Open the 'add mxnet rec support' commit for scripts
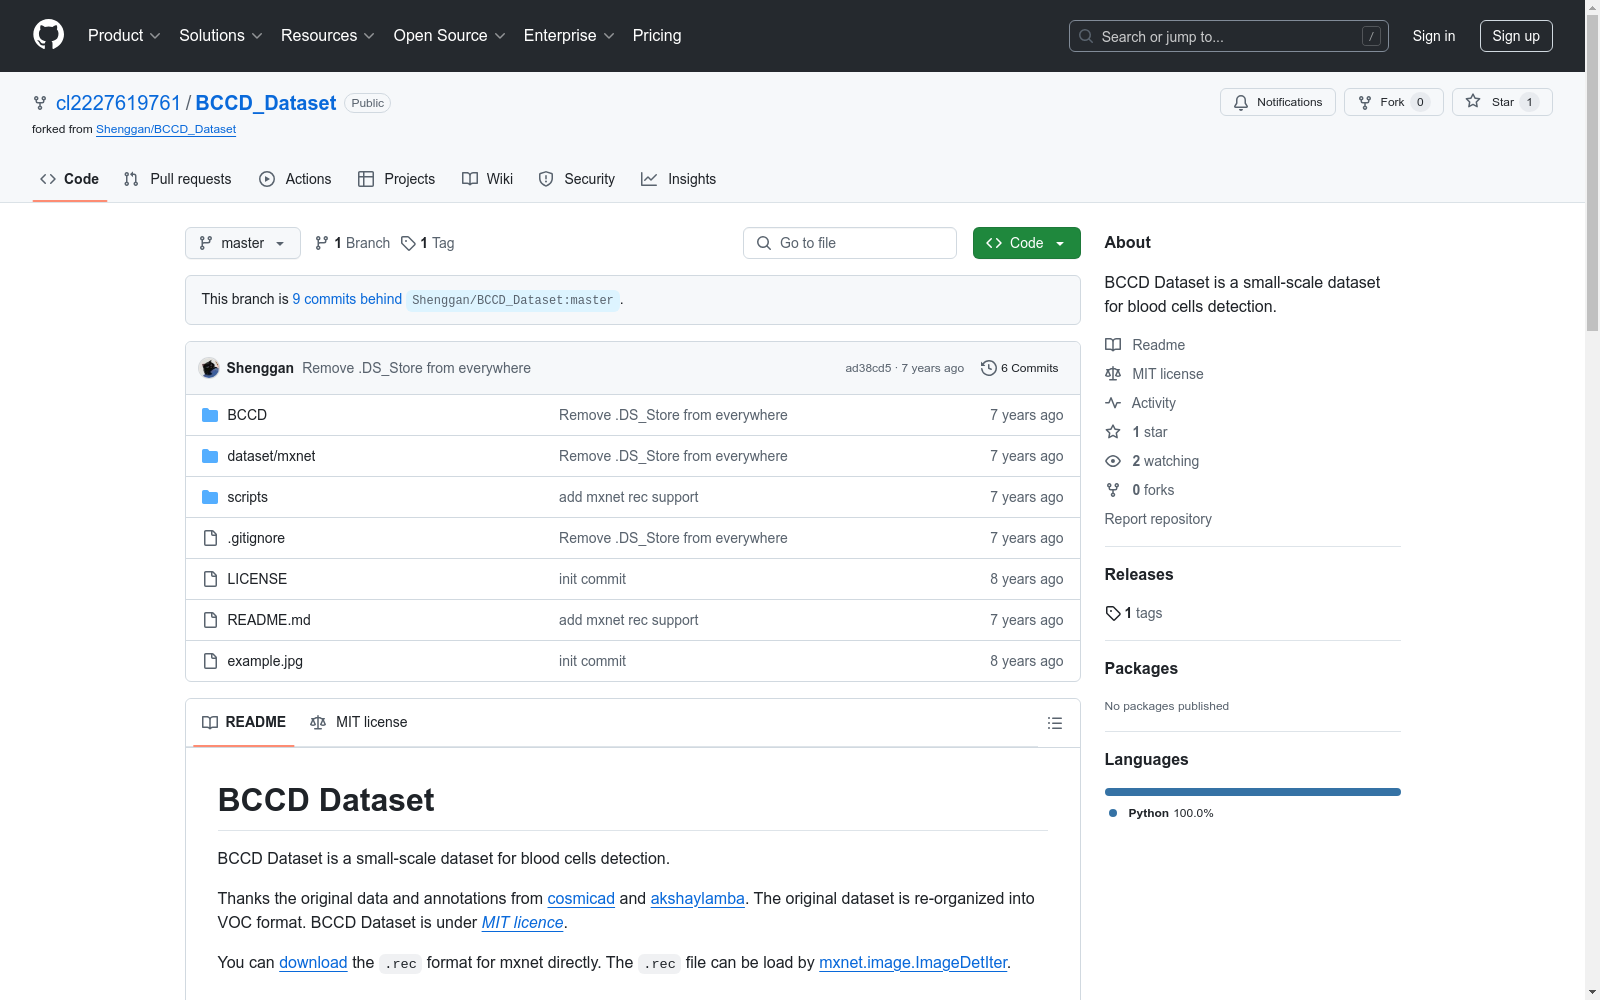1600x1000 pixels. [628, 497]
